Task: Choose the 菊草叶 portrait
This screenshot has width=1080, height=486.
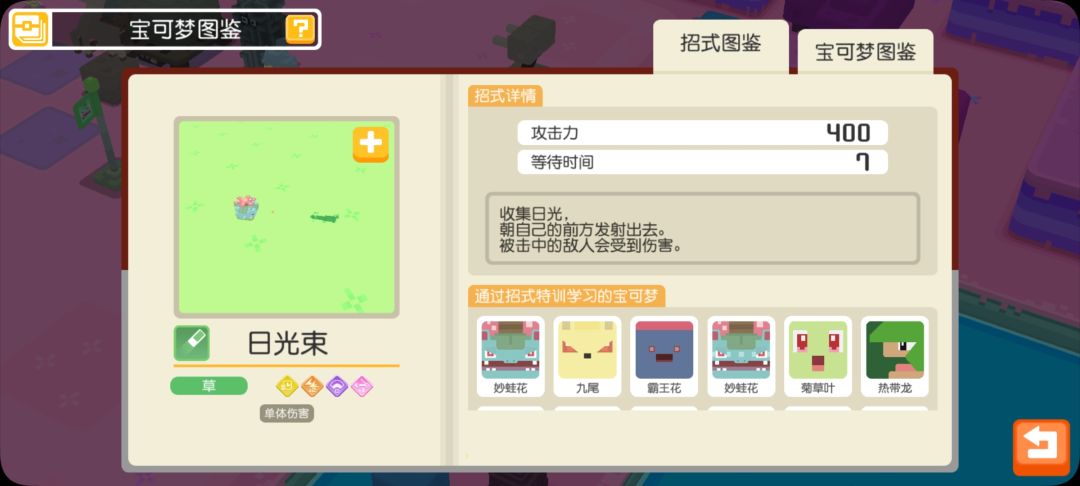Action: coord(818,356)
